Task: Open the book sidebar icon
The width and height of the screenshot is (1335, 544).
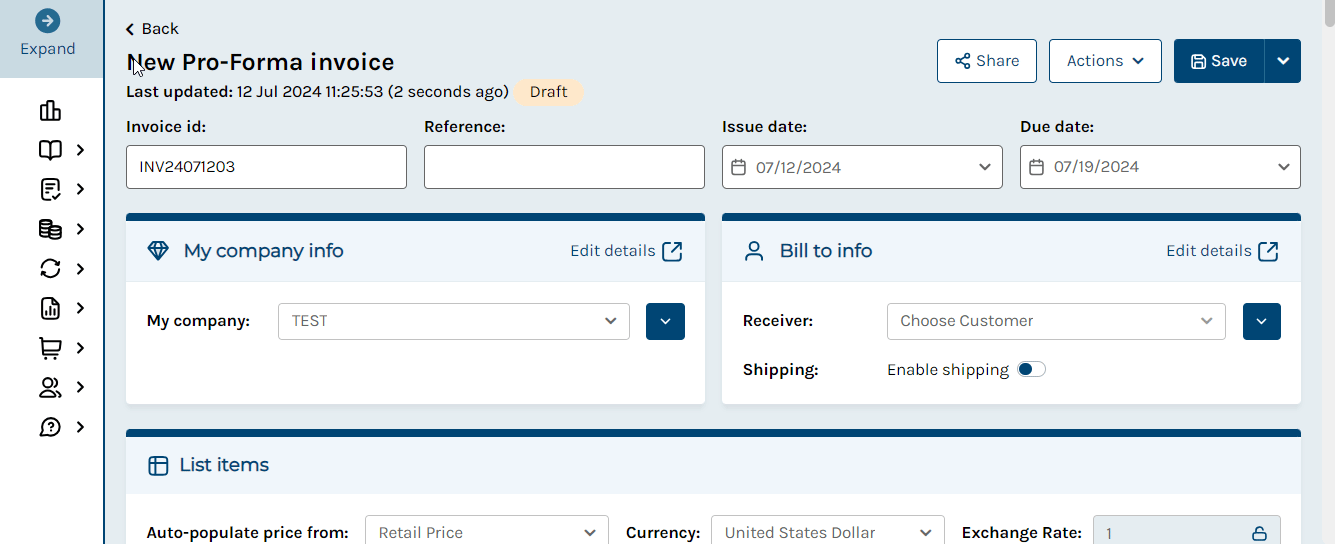Action: click(x=50, y=150)
